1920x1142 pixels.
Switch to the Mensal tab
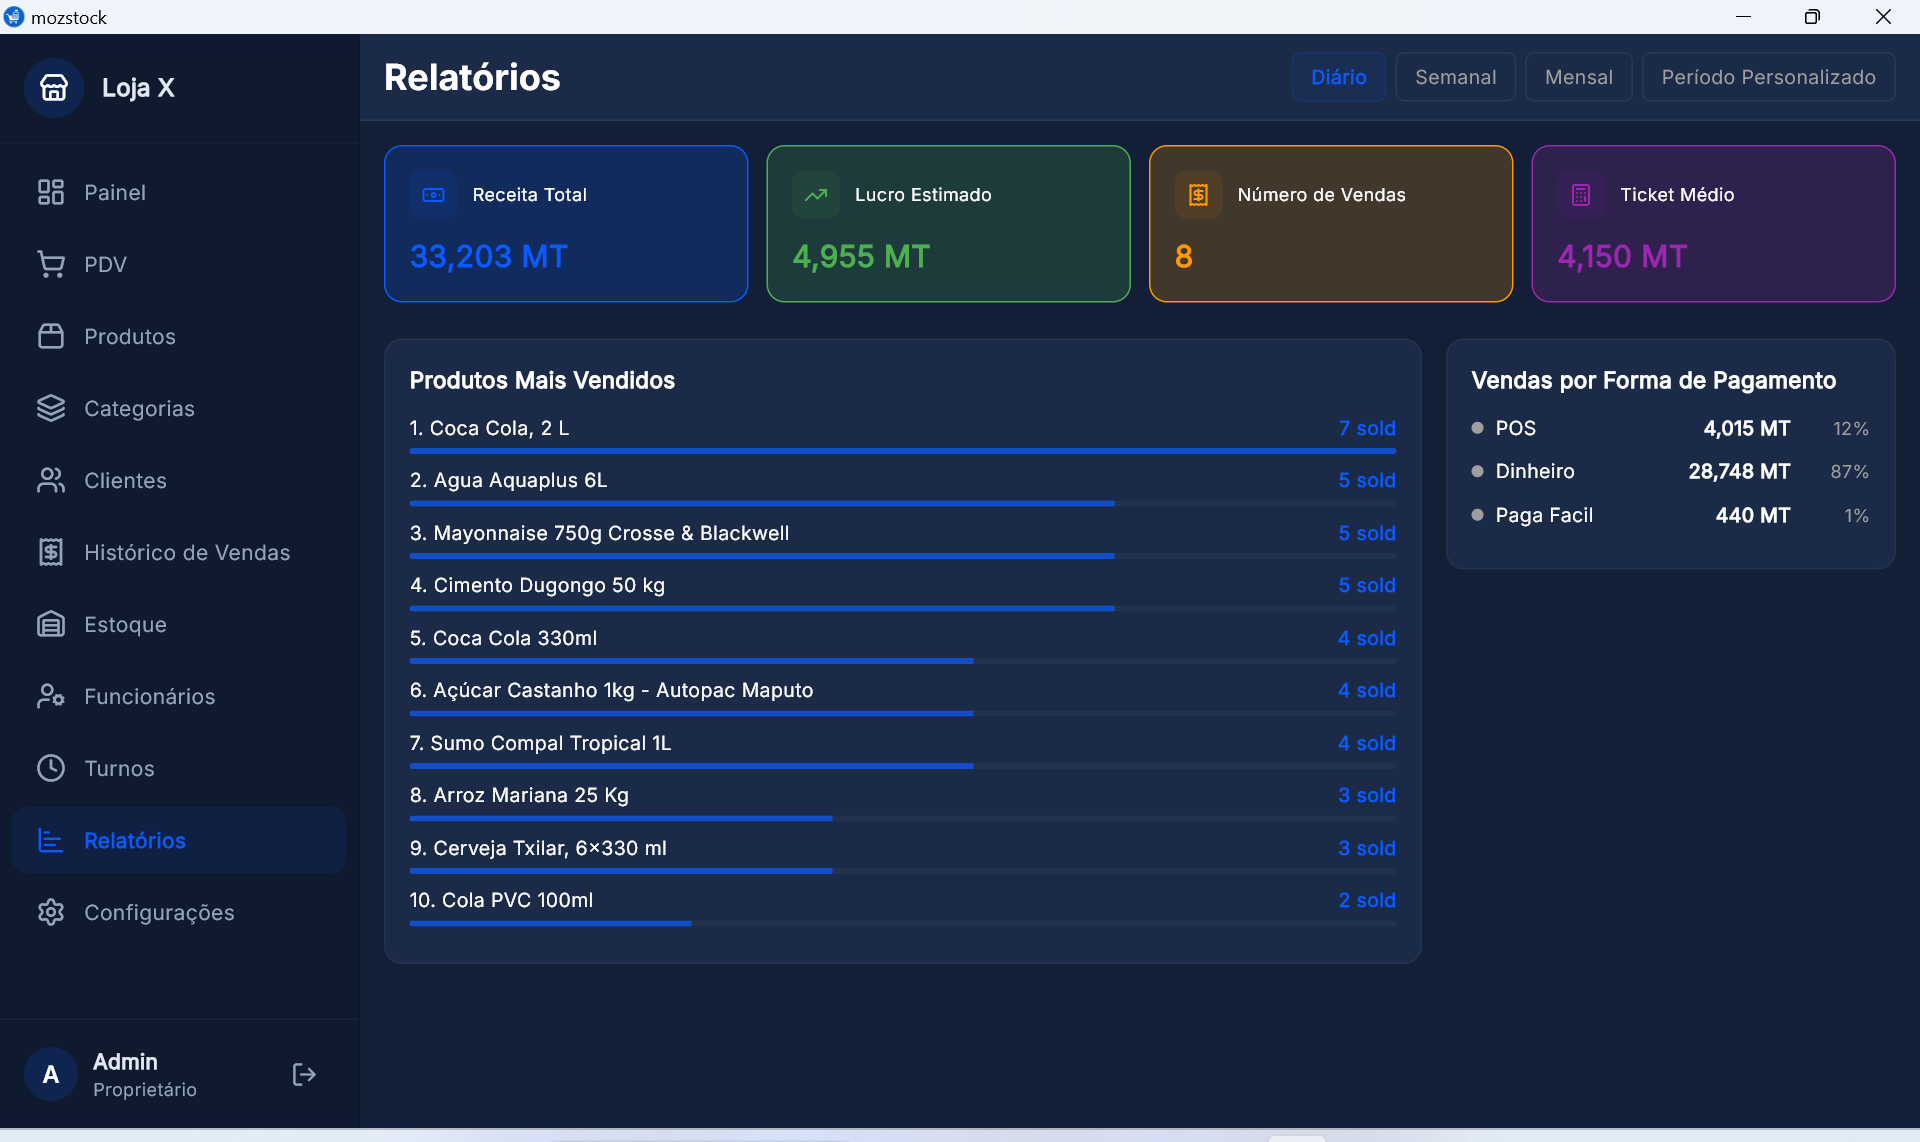coord(1578,77)
